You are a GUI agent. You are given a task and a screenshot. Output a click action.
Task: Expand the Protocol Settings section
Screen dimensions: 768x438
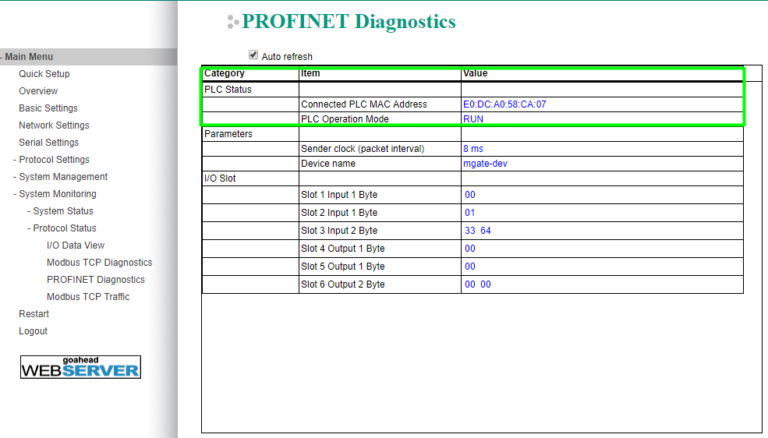(x=54, y=160)
